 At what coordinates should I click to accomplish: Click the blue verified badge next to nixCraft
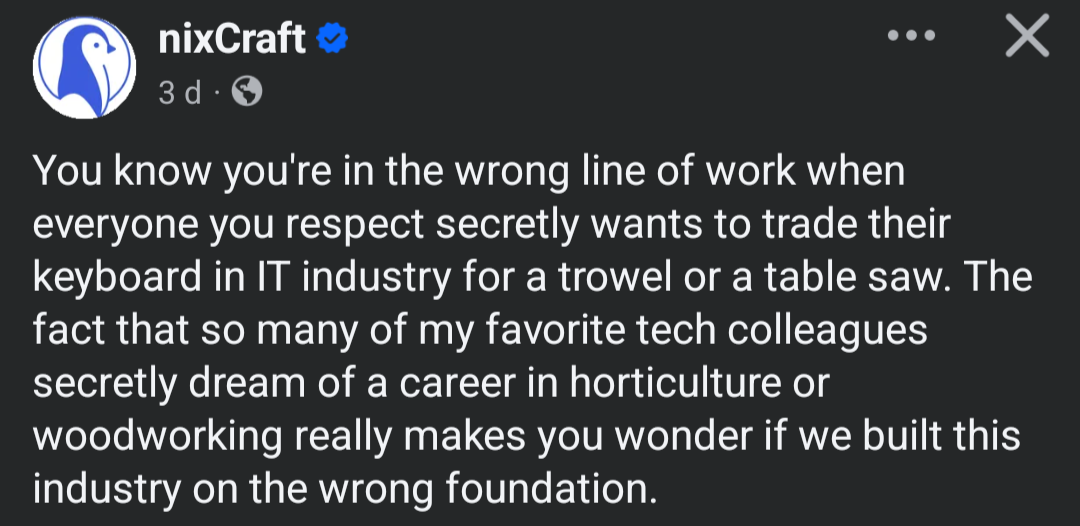(x=333, y=40)
